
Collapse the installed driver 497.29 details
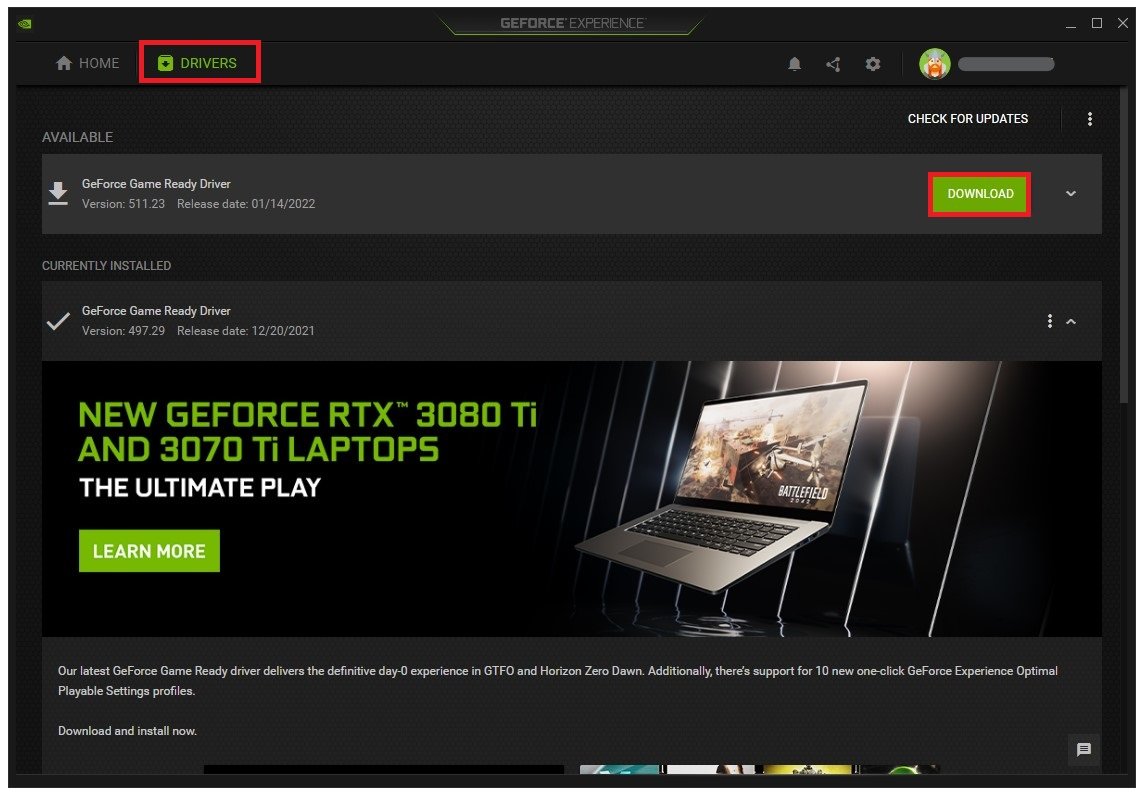pyautogui.click(x=1071, y=321)
